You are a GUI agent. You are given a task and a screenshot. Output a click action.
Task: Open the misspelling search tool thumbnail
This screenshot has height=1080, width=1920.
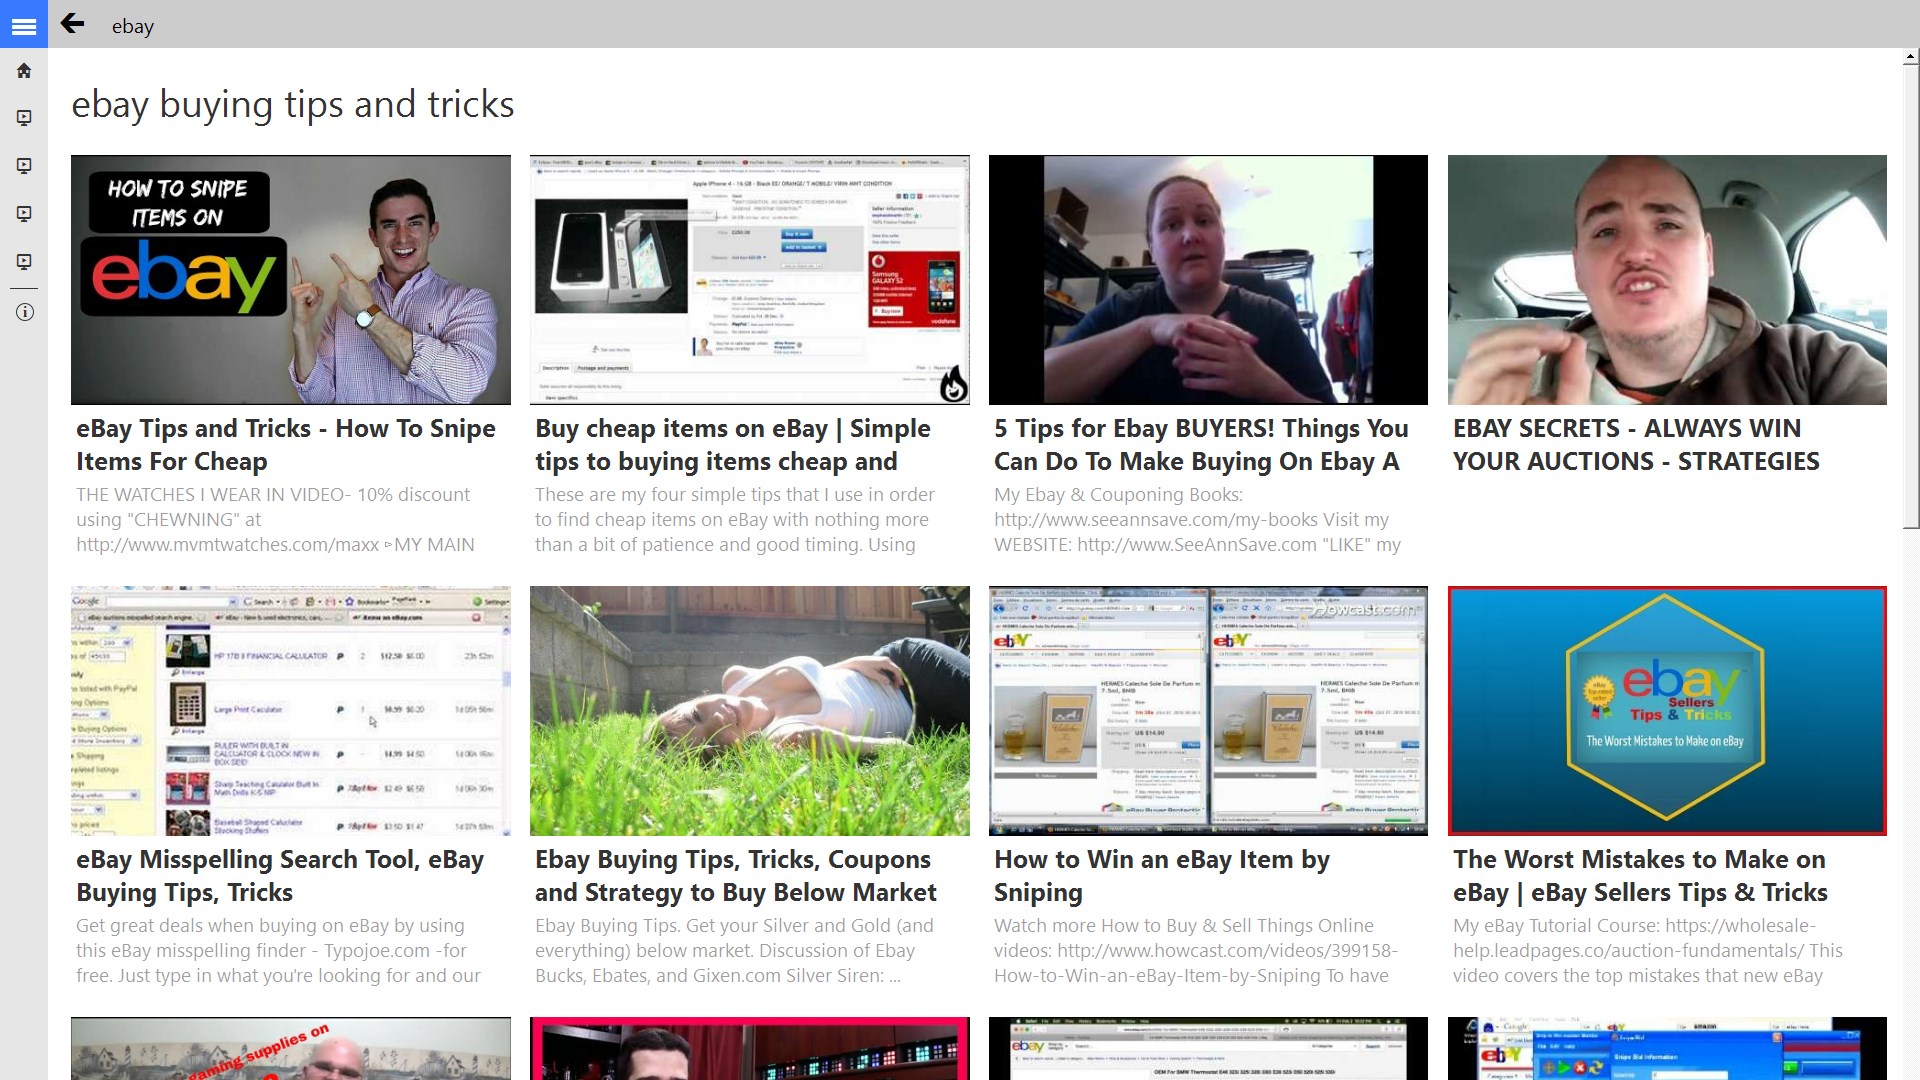click(x=291, y=711)
